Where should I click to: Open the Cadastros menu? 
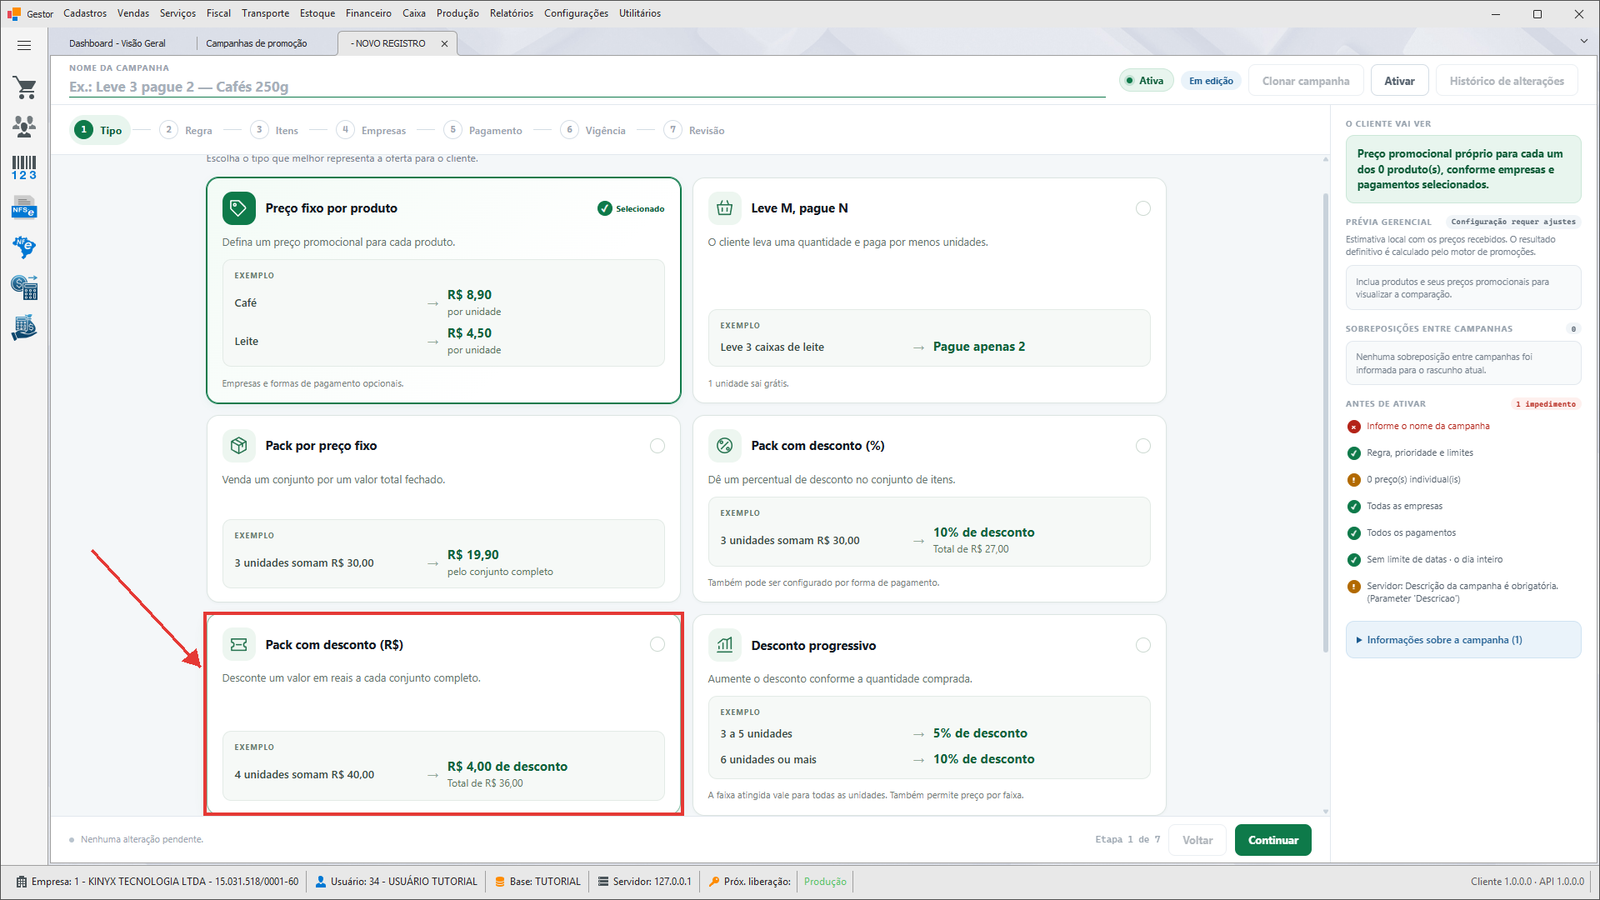coord(85,13)
